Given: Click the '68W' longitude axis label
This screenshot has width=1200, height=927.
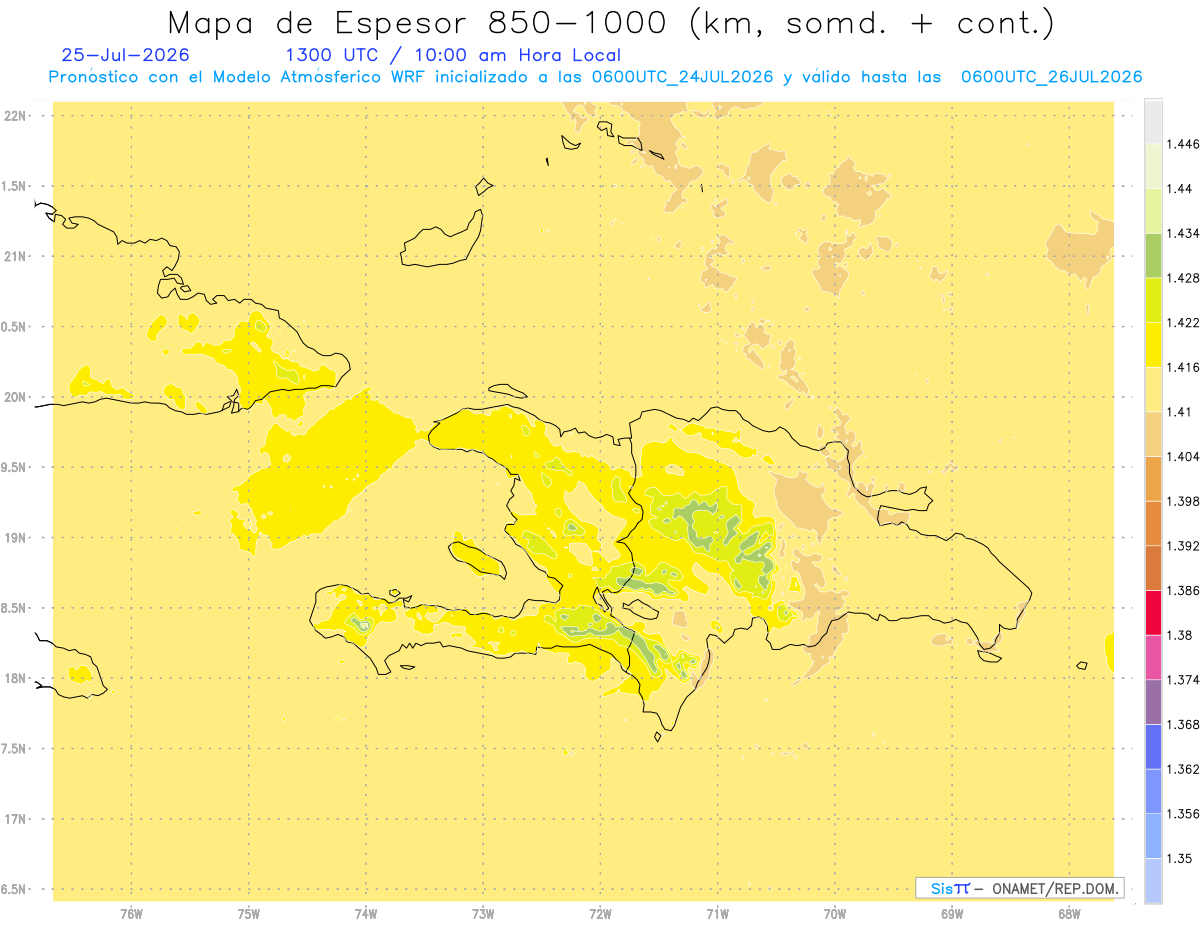Looking at the screenshot, I should pyautogui.click(x=1069, y=914).
